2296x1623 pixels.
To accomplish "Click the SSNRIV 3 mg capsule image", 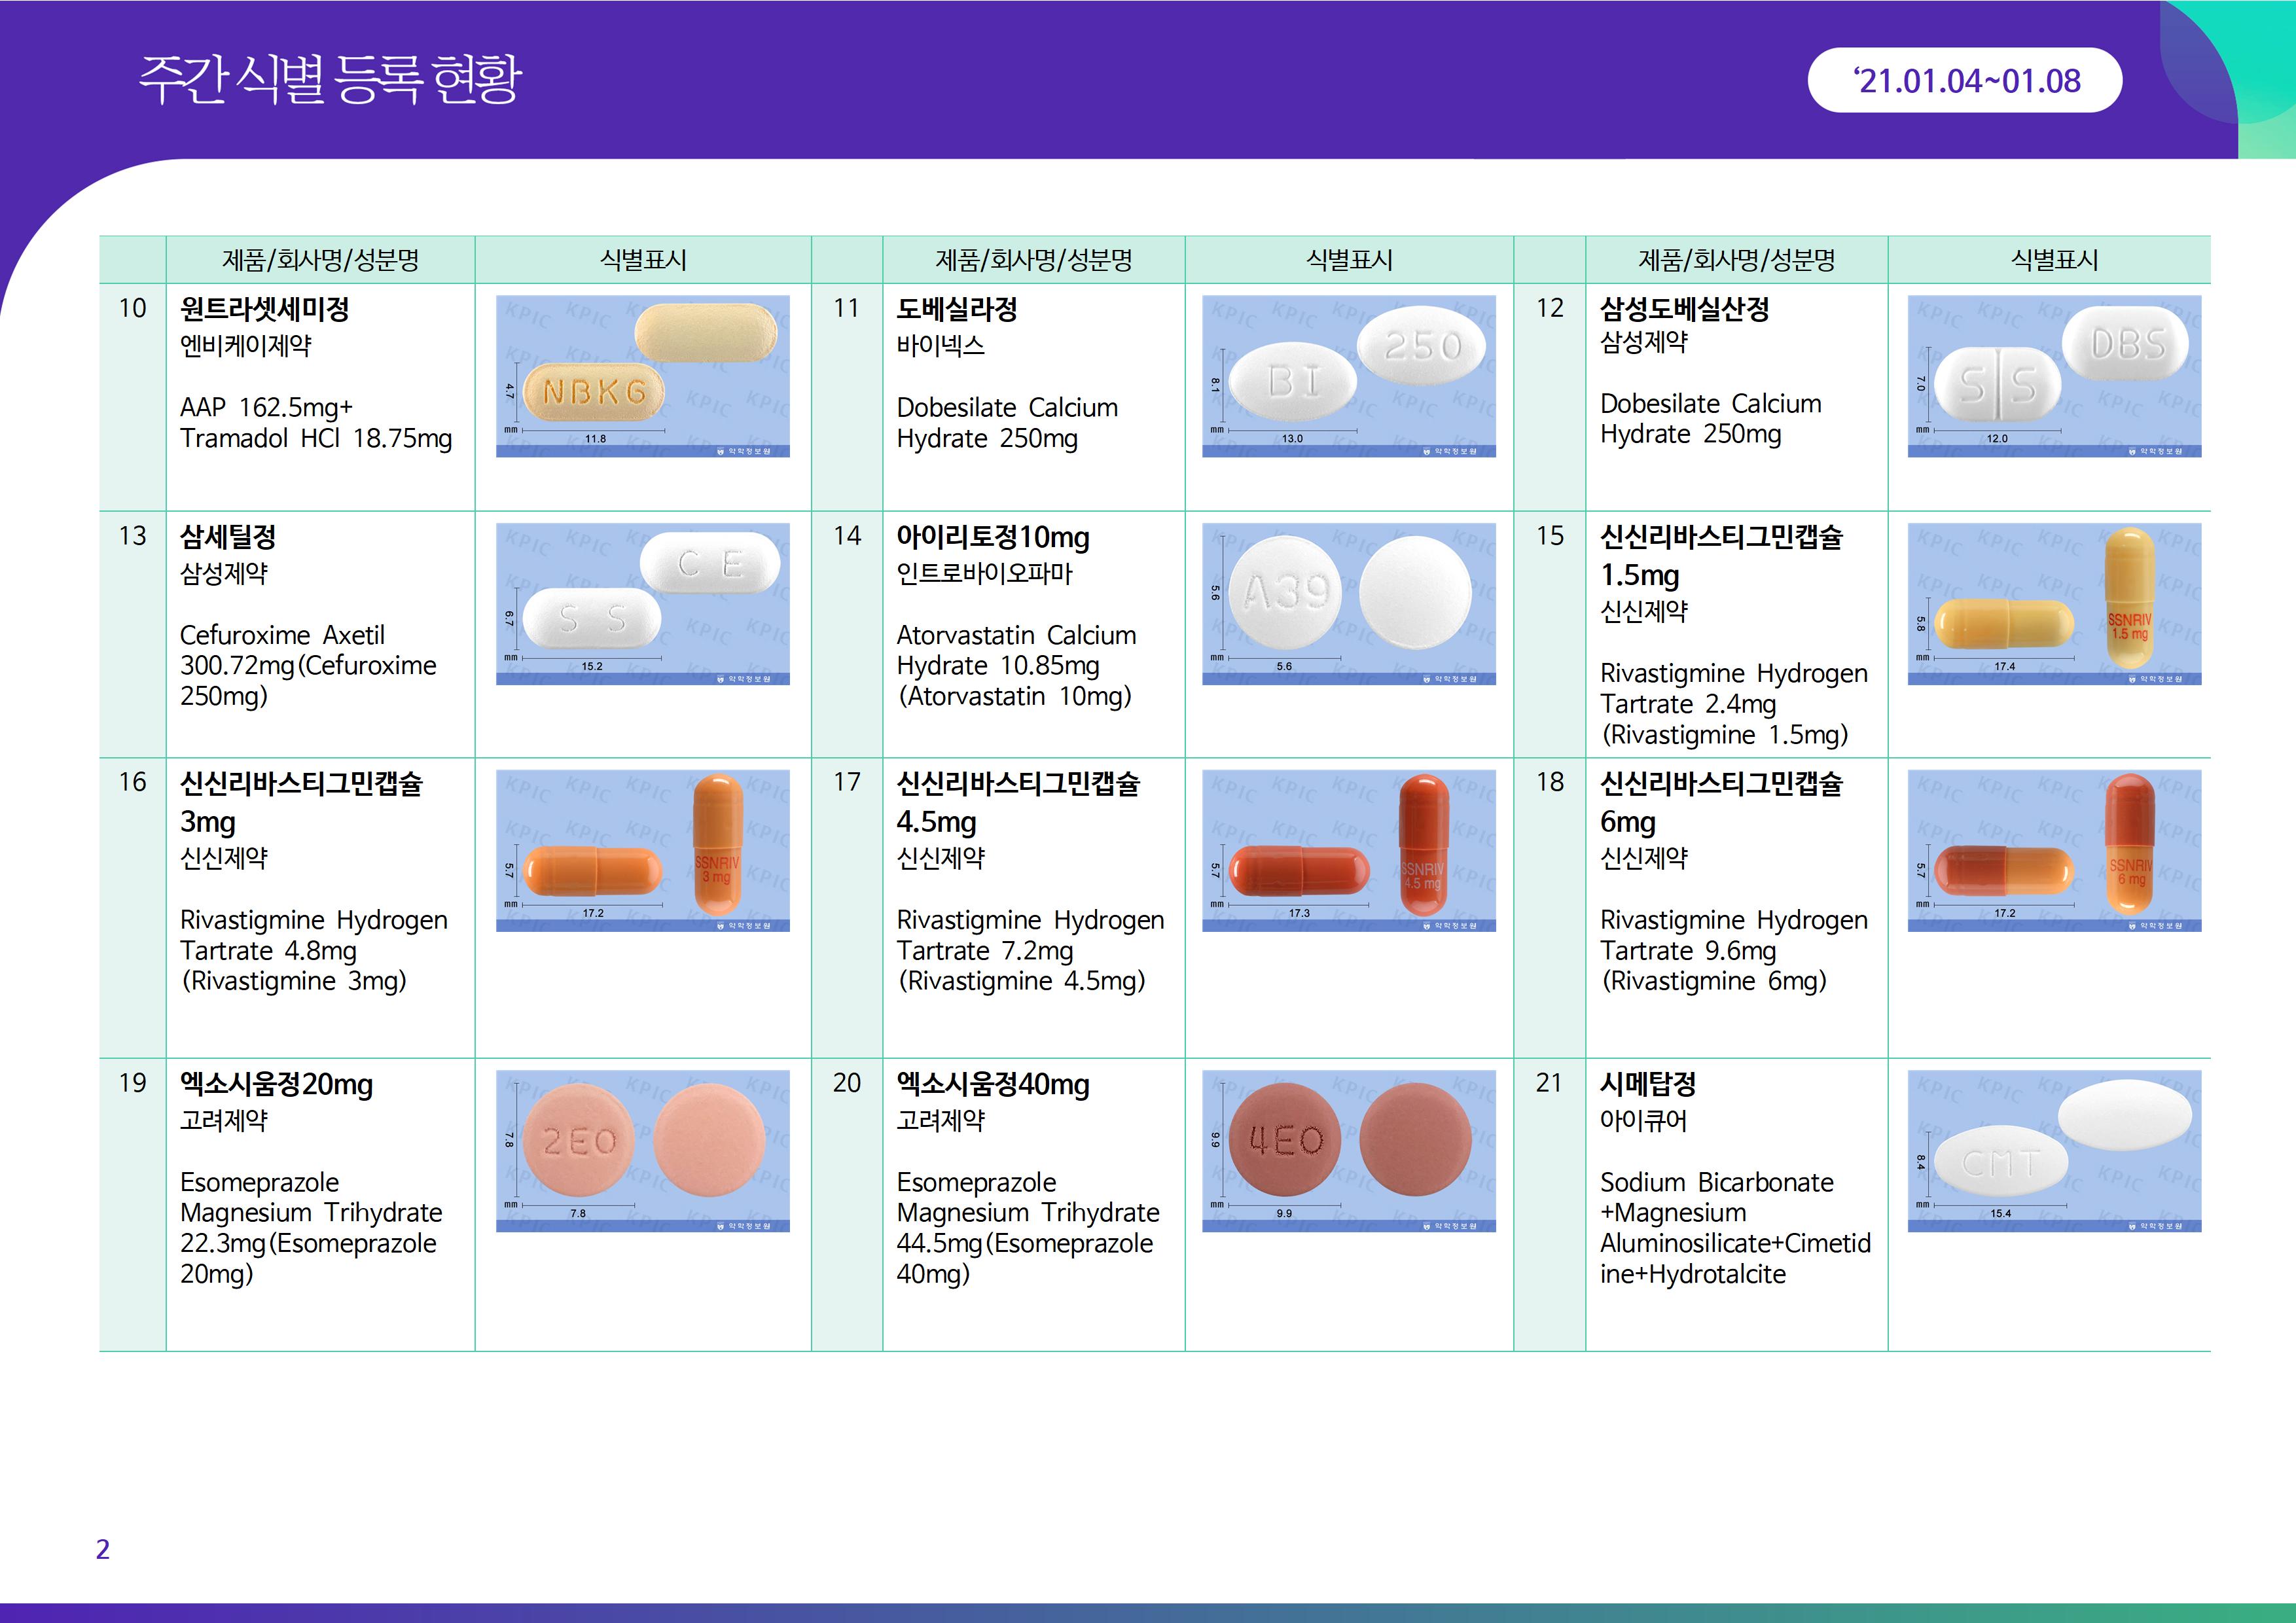I will 642,850.
